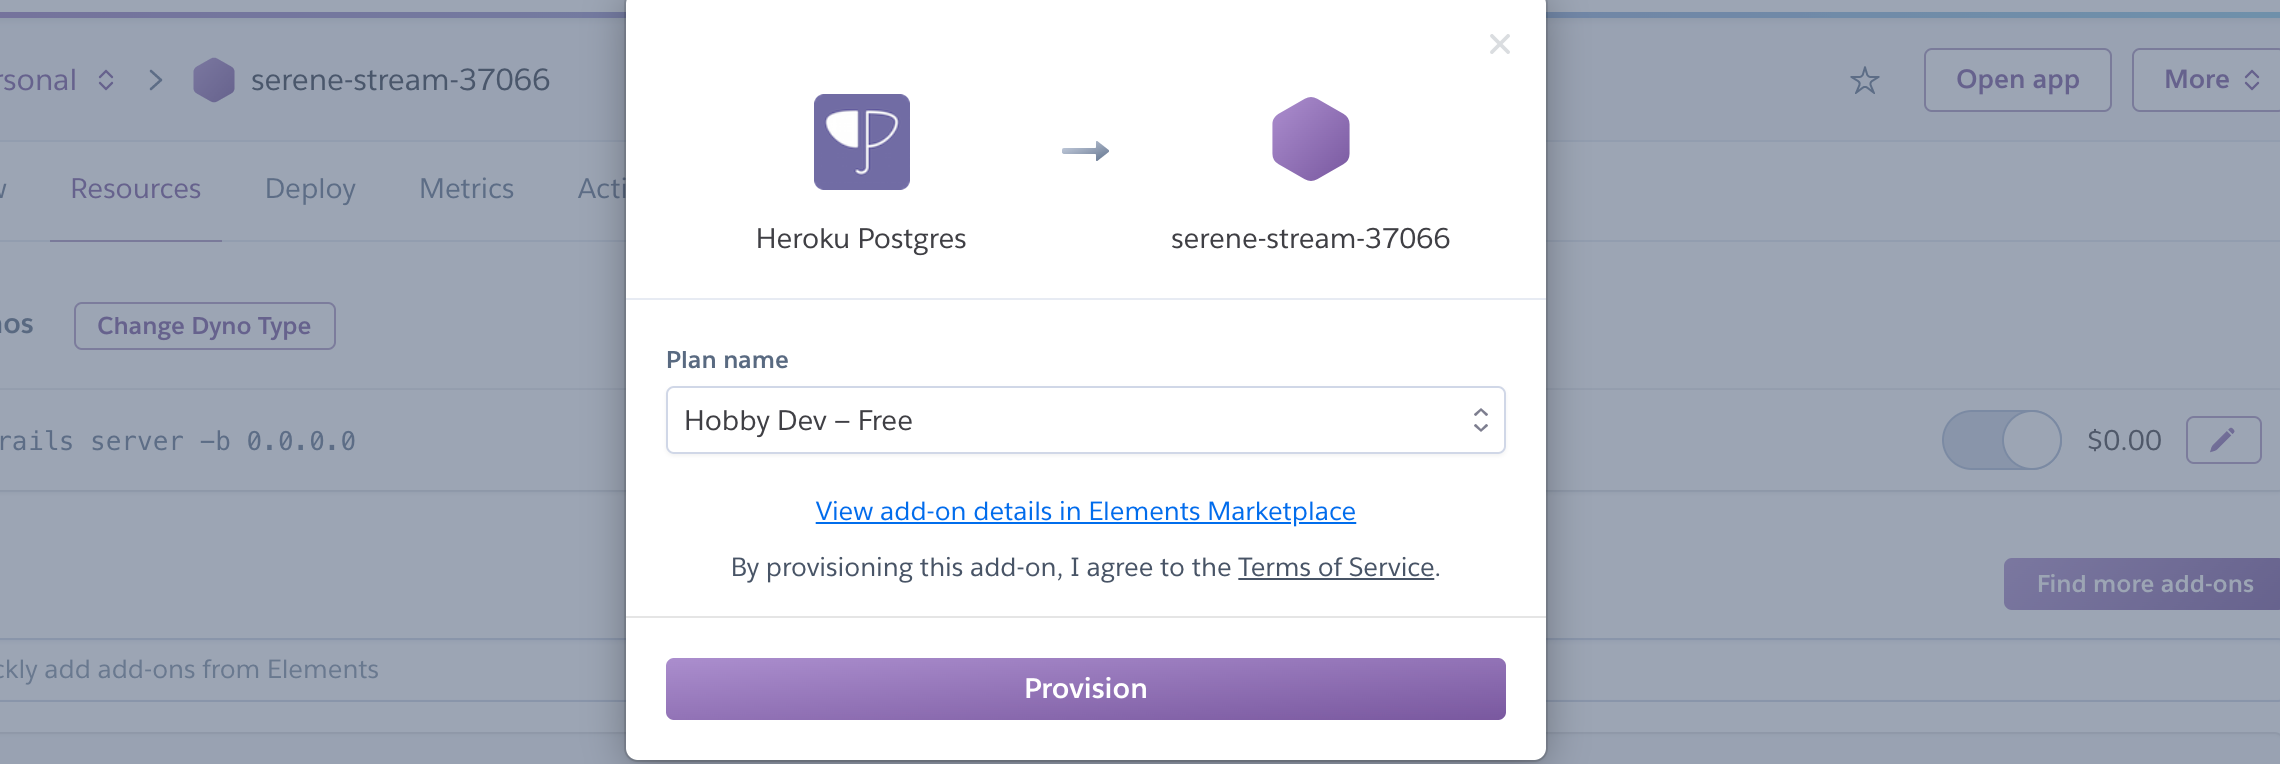Click the Open app button

click(2017, 80)
